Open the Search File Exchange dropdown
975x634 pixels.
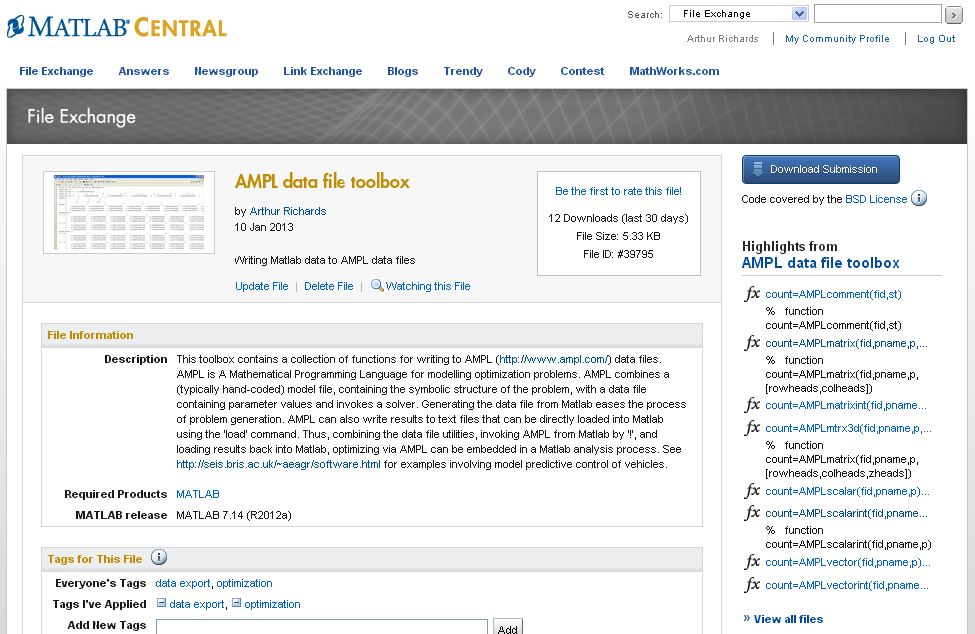pyautogui.click(x=739, y=14)
